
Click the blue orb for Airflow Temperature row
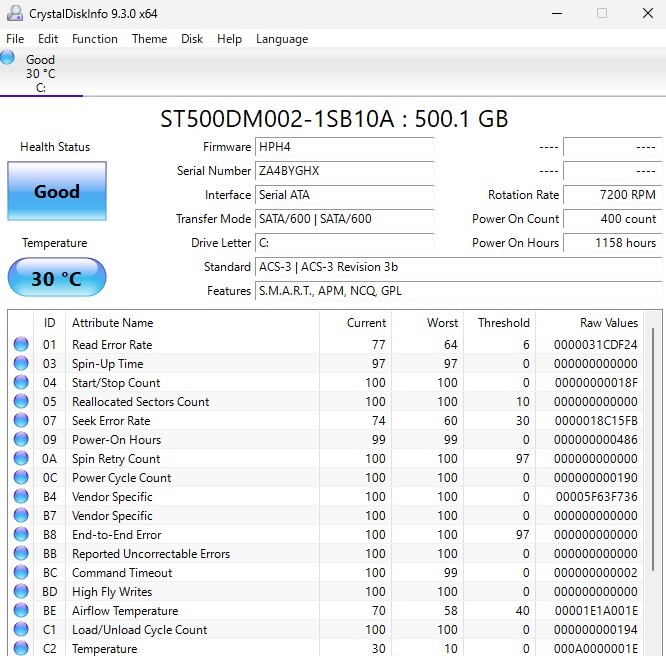21,611
